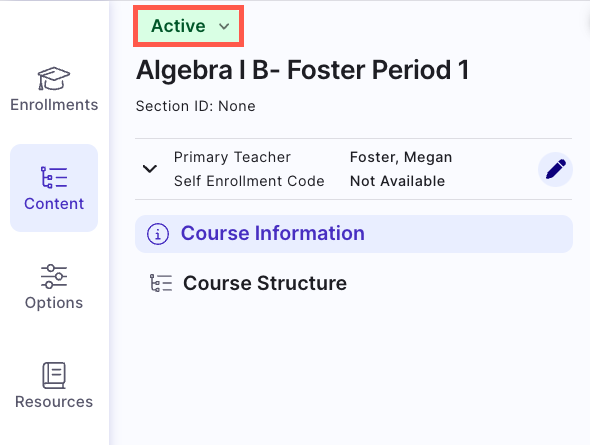Image resolution: width=590 pixels, height=445 pixels.
Task: Click the Content sidebar label
Action: tap(54, 204)
